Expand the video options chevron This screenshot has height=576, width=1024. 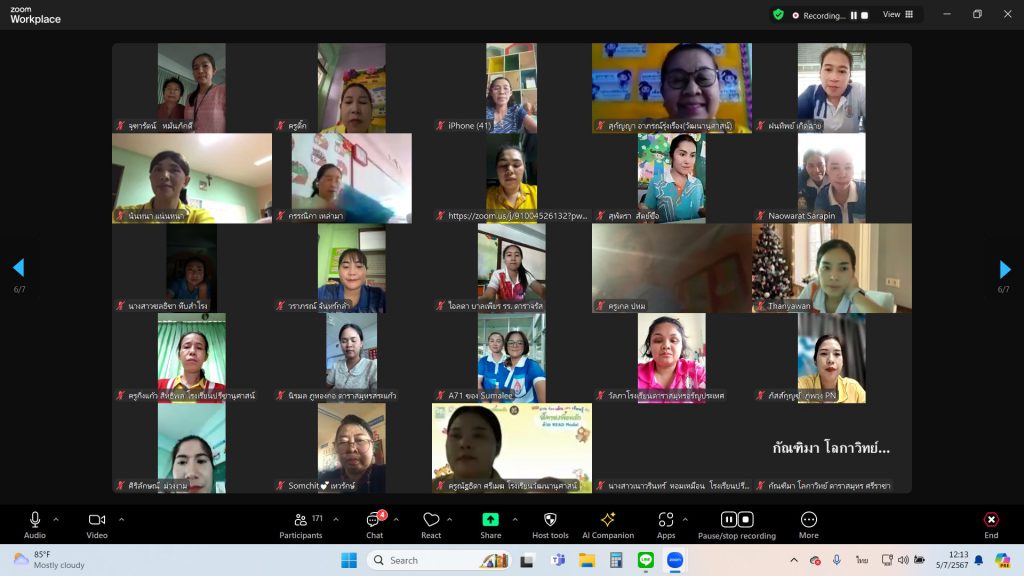point(122,519)
